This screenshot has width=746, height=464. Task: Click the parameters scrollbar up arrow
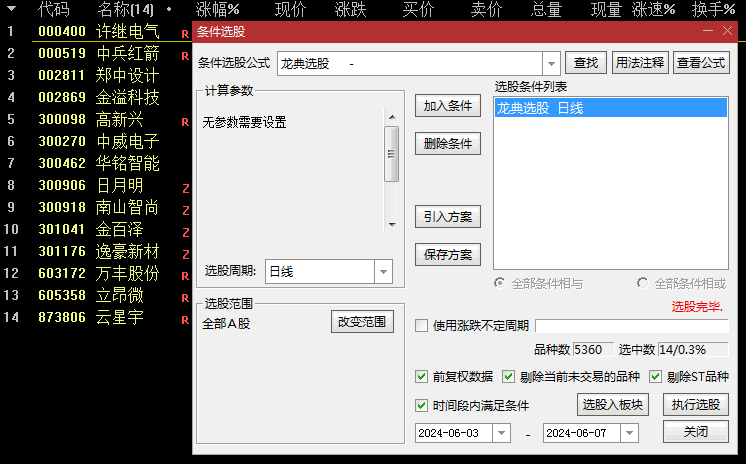click(392, 117)
